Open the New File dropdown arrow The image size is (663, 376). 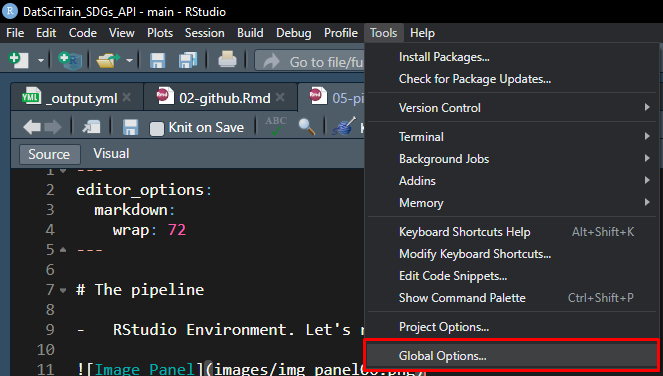coord(41,60)
